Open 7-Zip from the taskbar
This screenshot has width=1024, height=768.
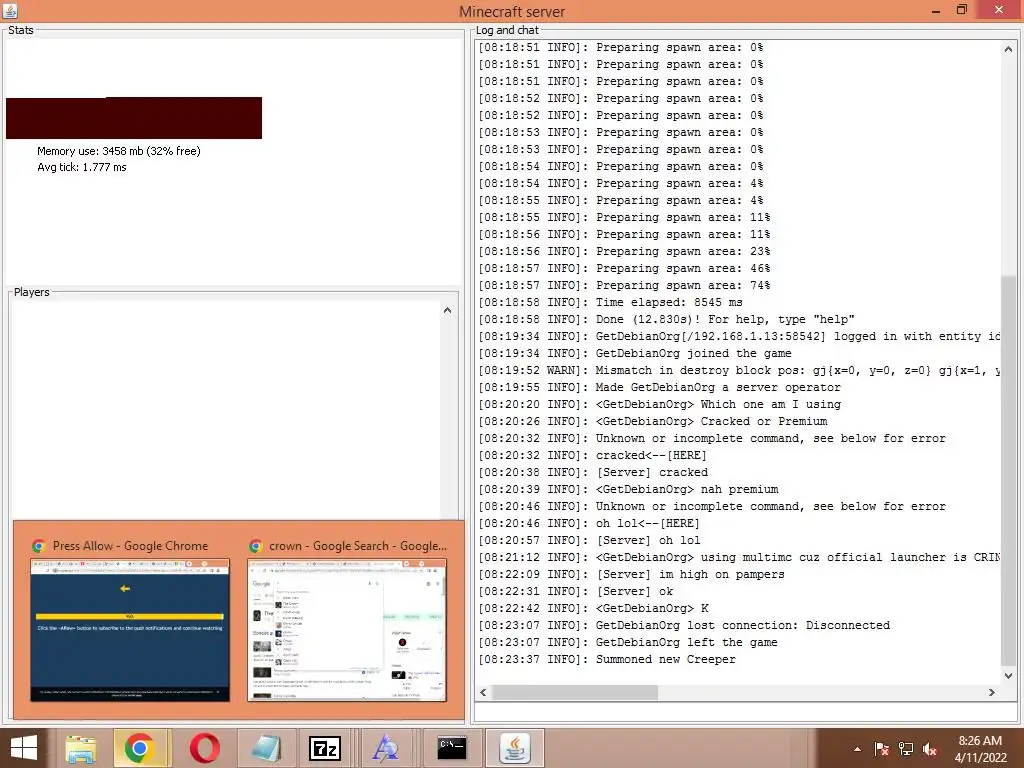[x=325, y=748]
